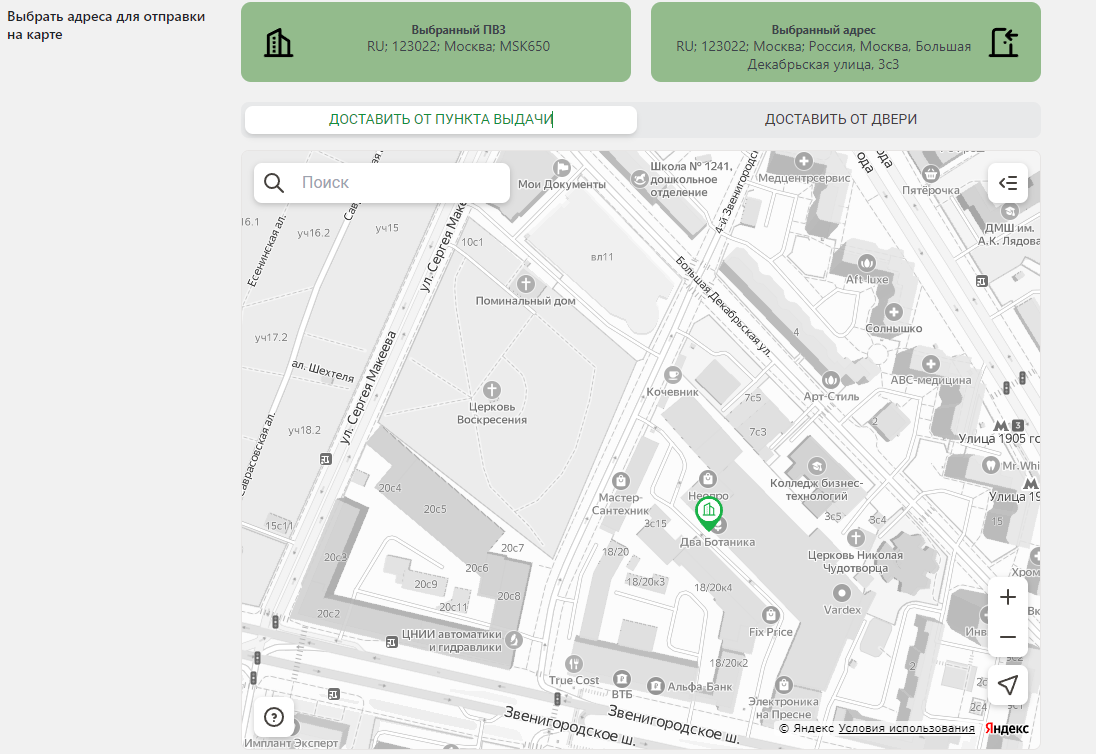Open the map list panel toggle
1096x754 pixels.
pyautogui.click(x=1007, y=183)
